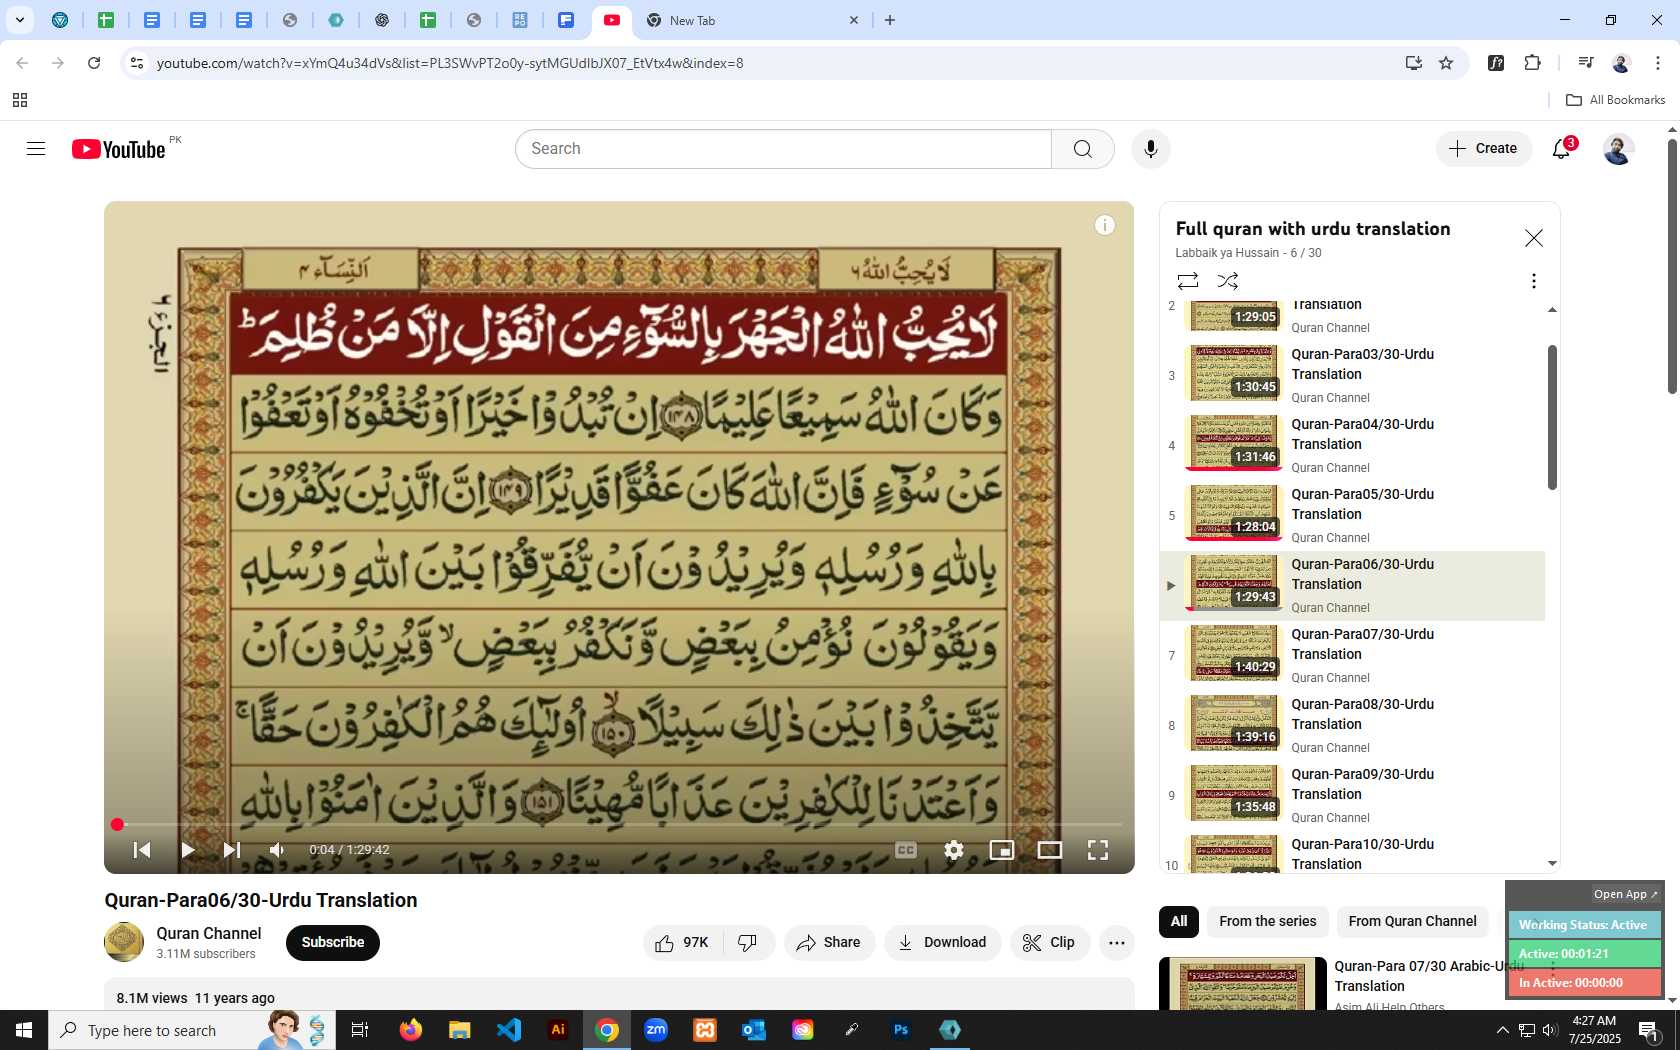Screen dimensions: 1680x1050
Task: Open Visual Studio Code from taskbar
Action: (509, 1030)
